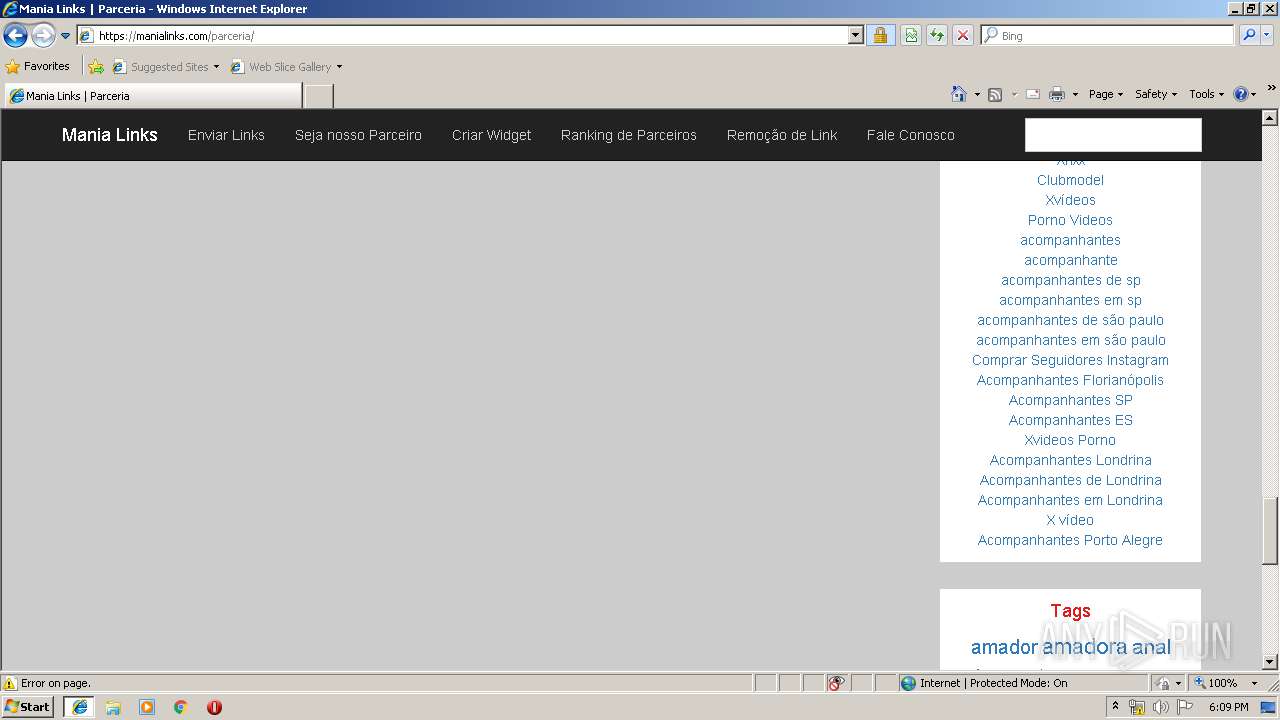
Task: Click the site search input box
Action: [1113, 135]
